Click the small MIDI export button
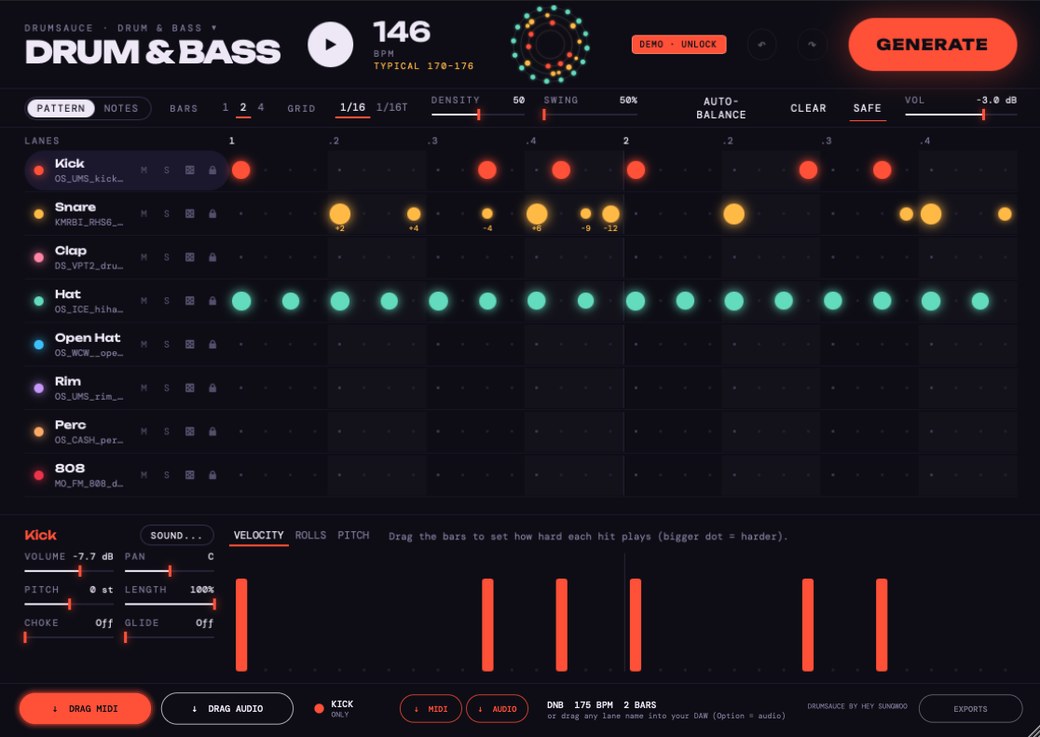 431,708
